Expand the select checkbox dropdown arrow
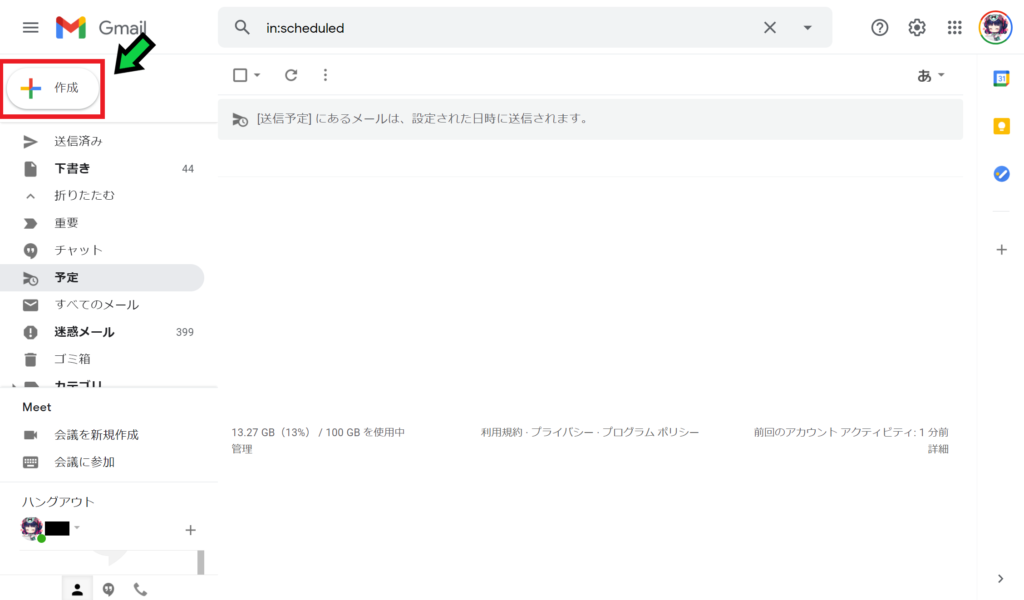 (257, 75)
